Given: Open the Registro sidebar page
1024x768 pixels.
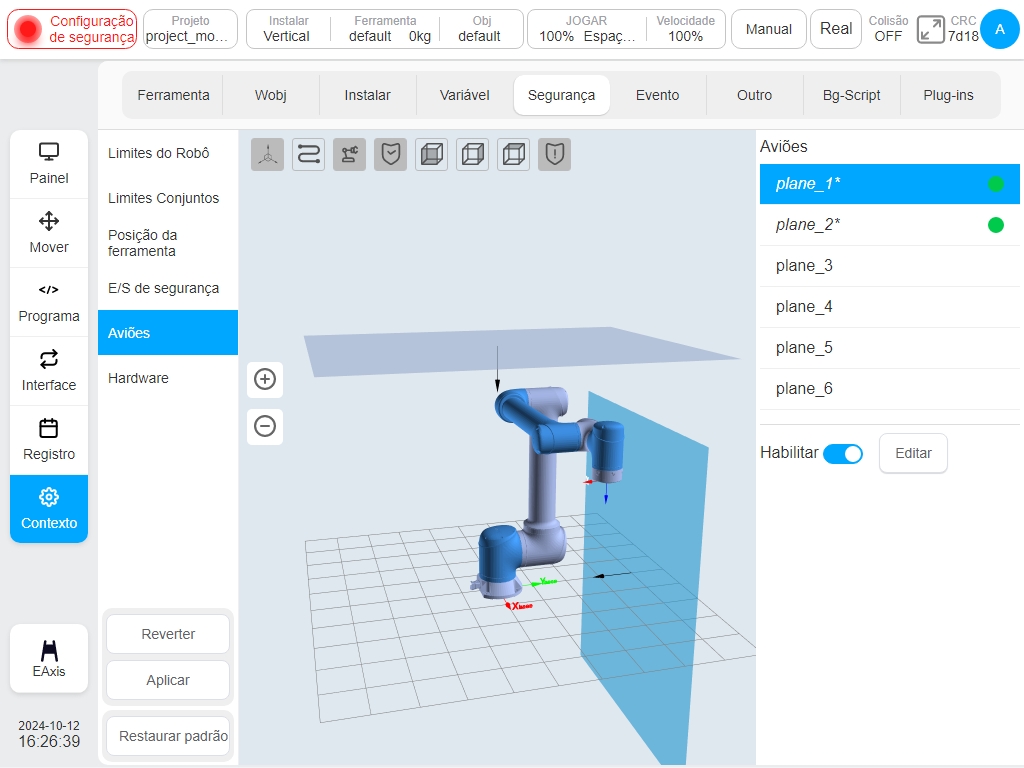Looking at the screenshot, I should pos(49,441).
